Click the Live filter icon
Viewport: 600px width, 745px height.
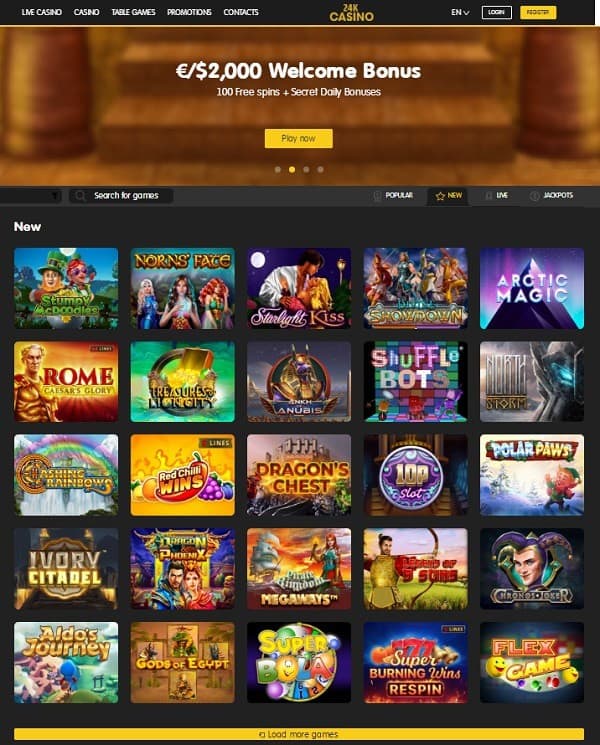click(488, 195)
